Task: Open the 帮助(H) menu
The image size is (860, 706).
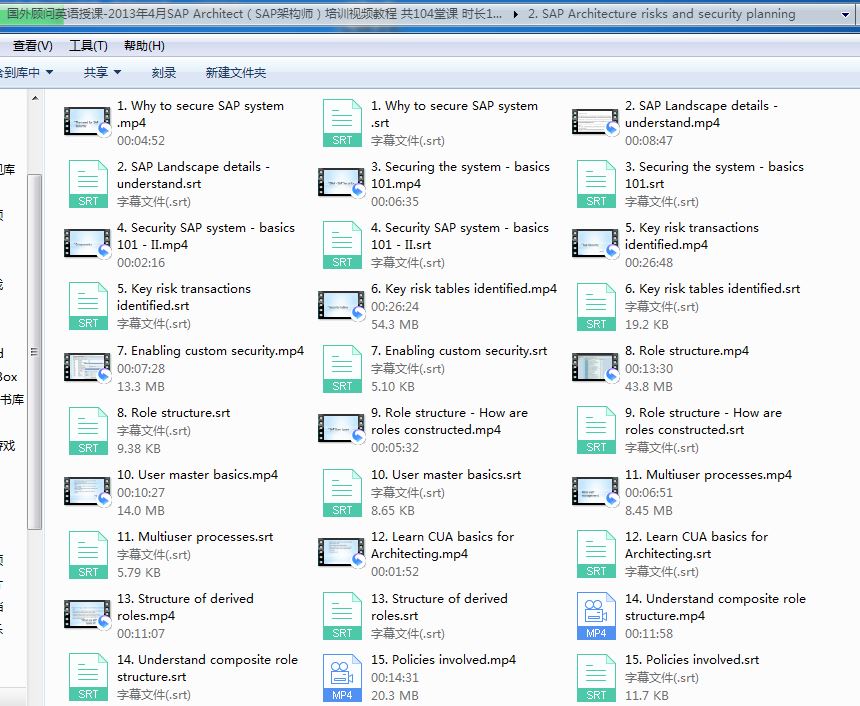Action: (144, 46)
